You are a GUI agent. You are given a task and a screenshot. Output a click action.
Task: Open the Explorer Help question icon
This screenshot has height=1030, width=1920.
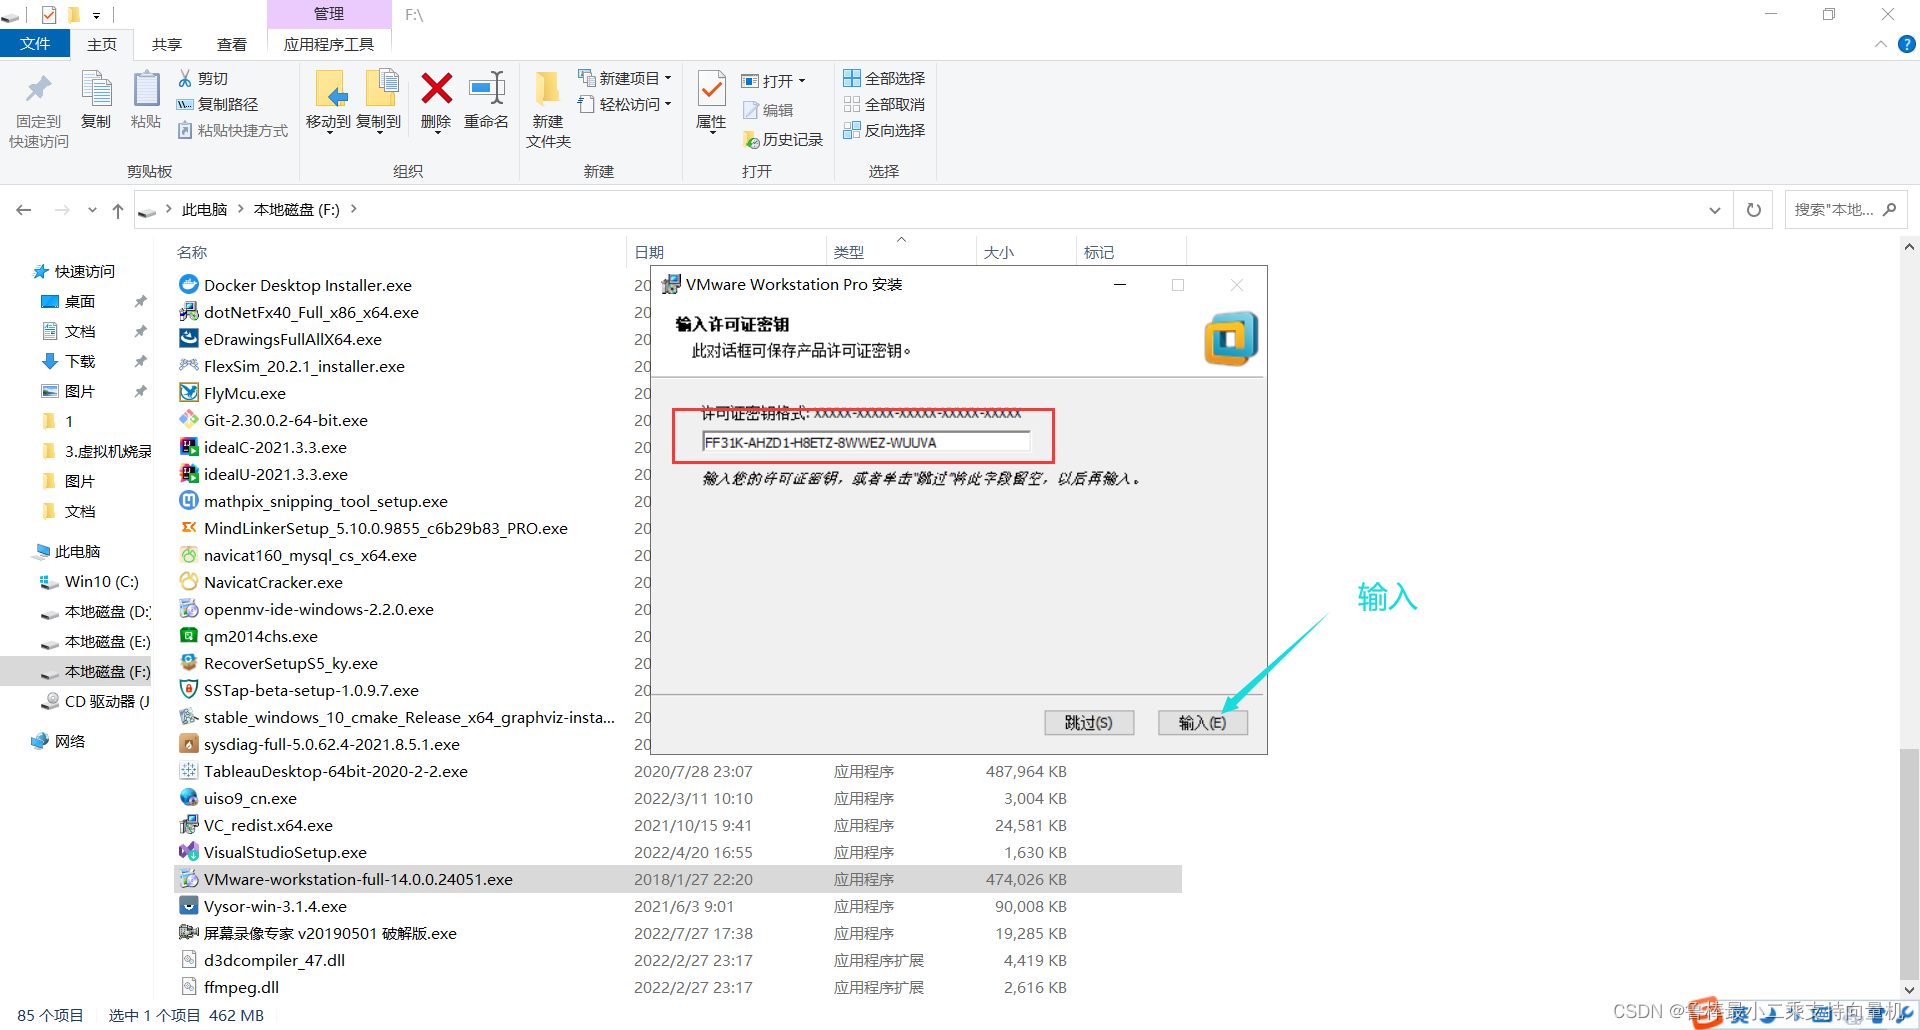1907,44
